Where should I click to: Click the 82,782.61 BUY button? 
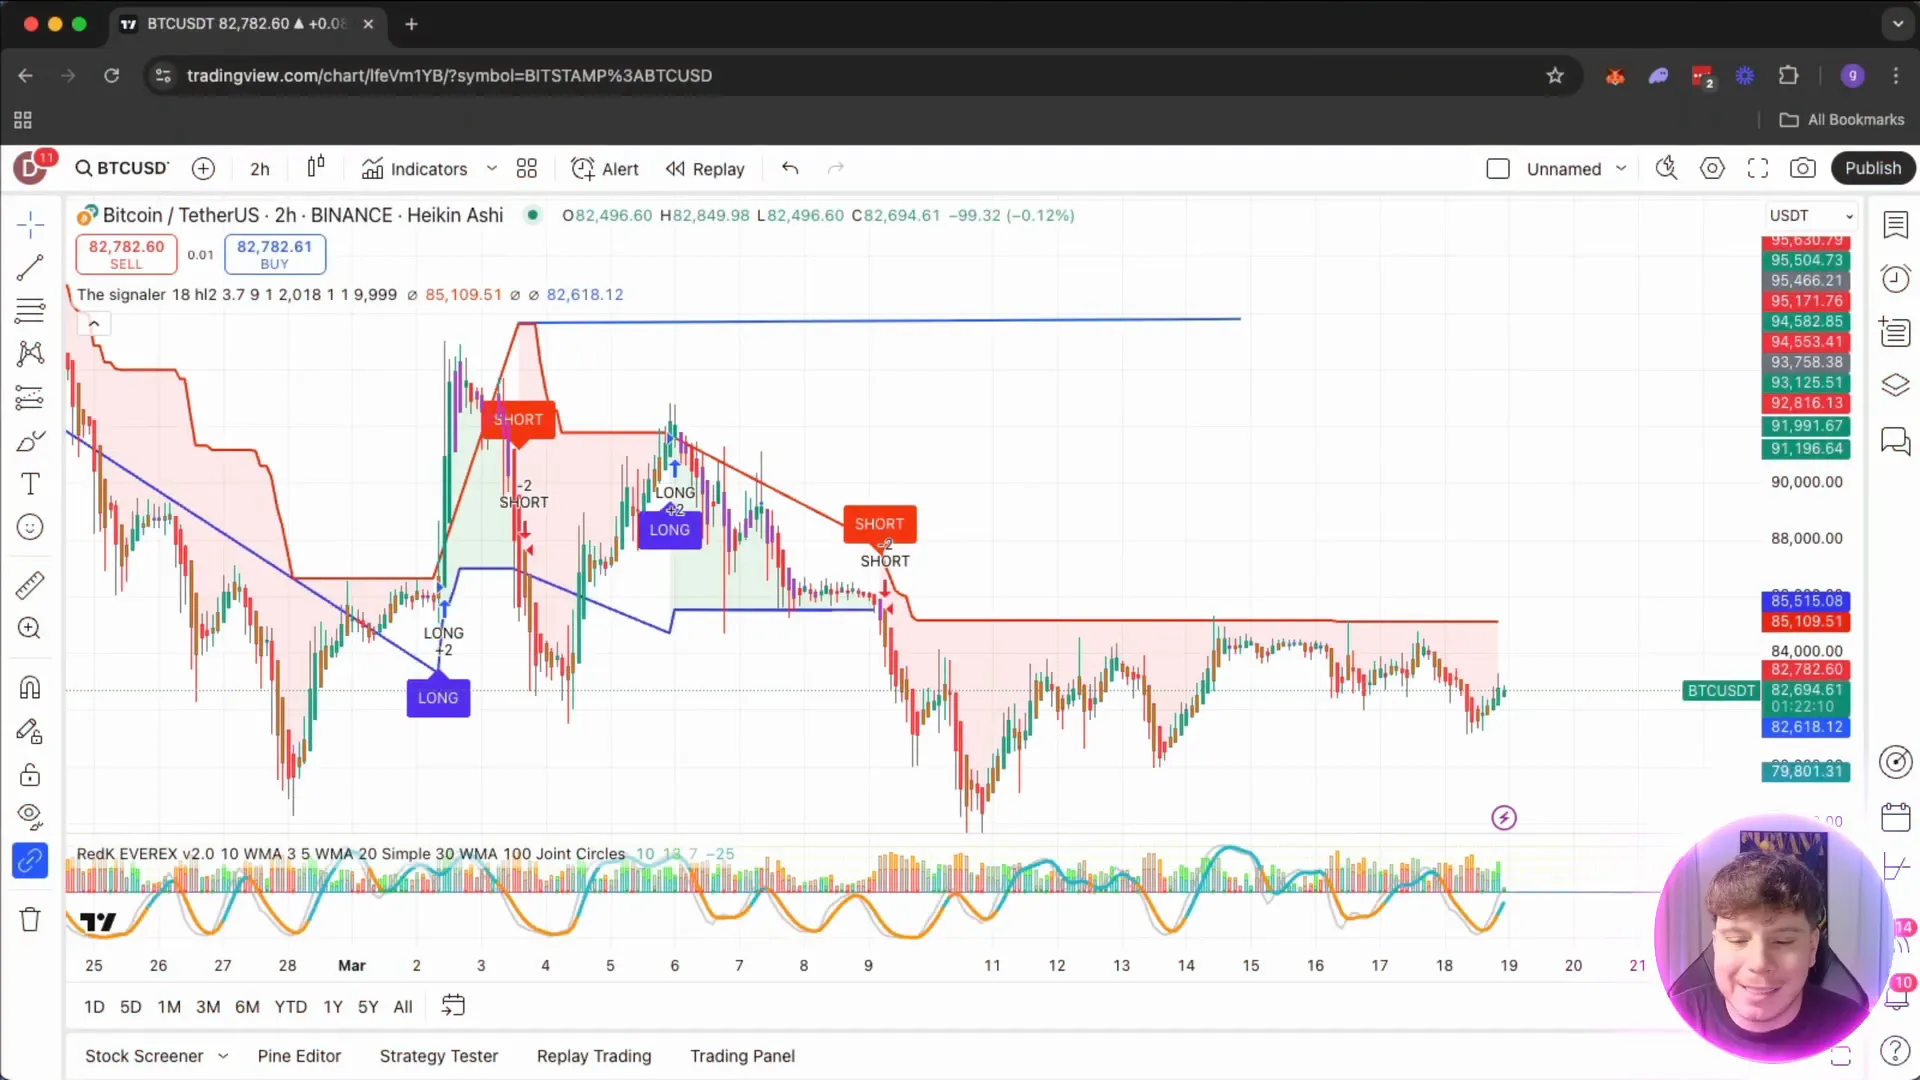(x=275, y=254)
